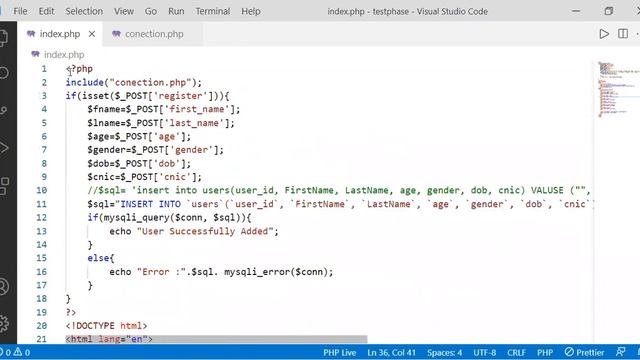The height and width of the screenshot is (360, 640).
Task: Click UTF-8 encoding in status bar
Action: [484, 352]
